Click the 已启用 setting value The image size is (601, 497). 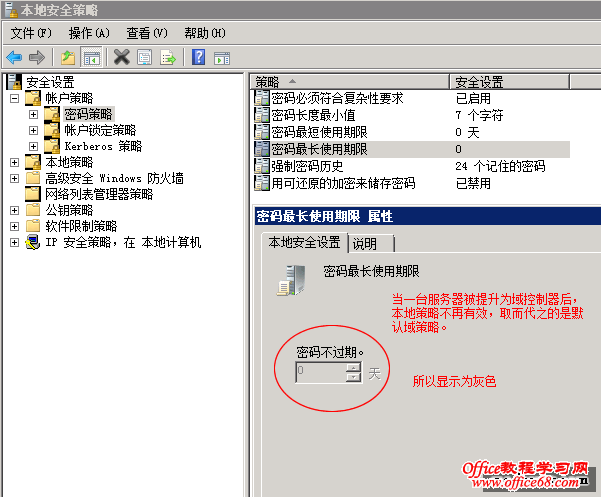(473, 98)
